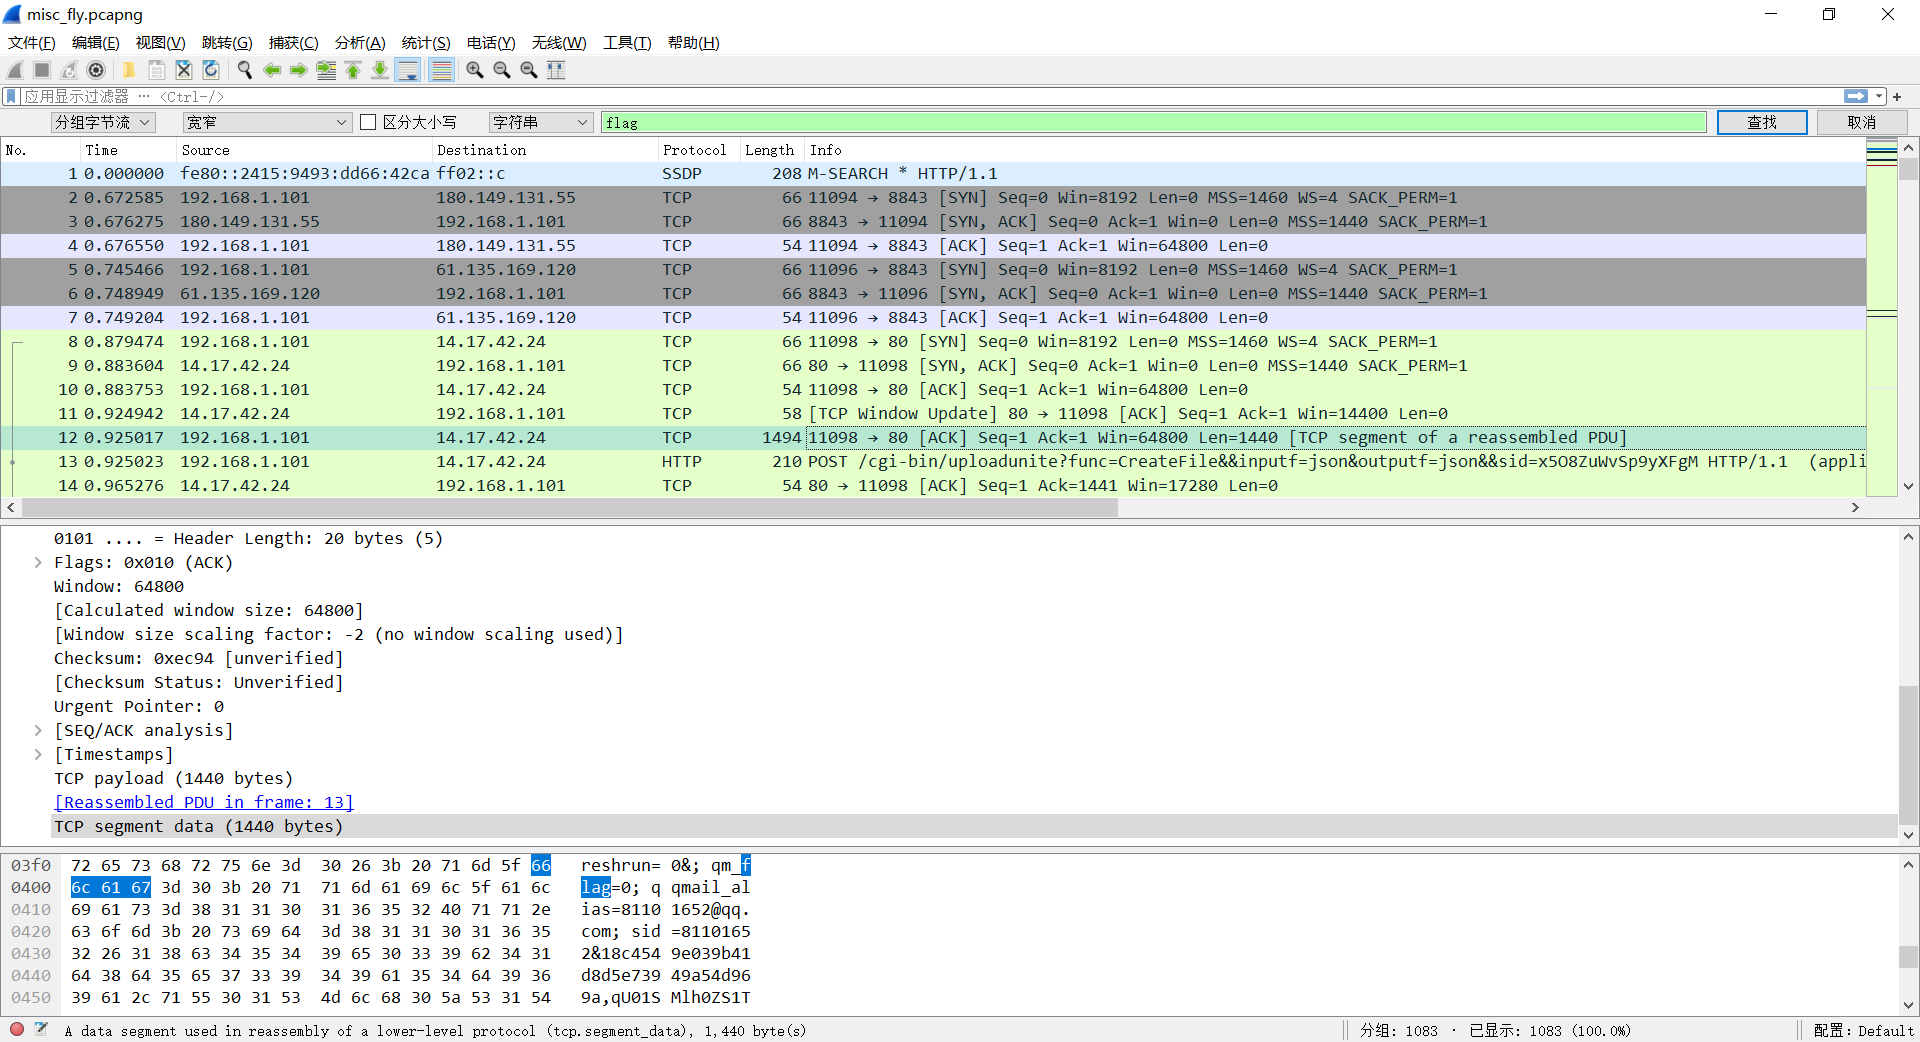Viewport: 1920px width, 1042px height.
Task: Expand the Flags: 0x010 (ACK) tree node
Action: click(38, 563)
